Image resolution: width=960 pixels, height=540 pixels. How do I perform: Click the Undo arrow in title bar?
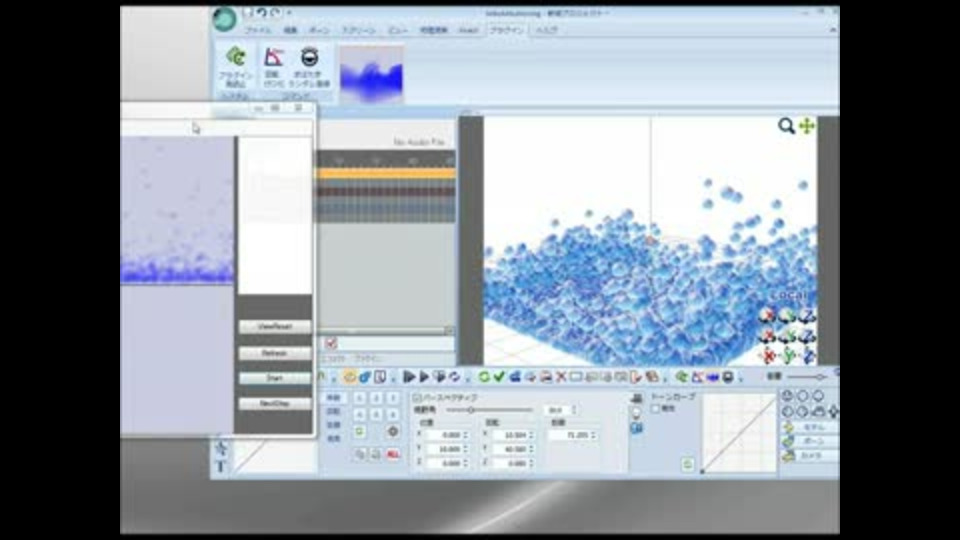click(261, 12)
